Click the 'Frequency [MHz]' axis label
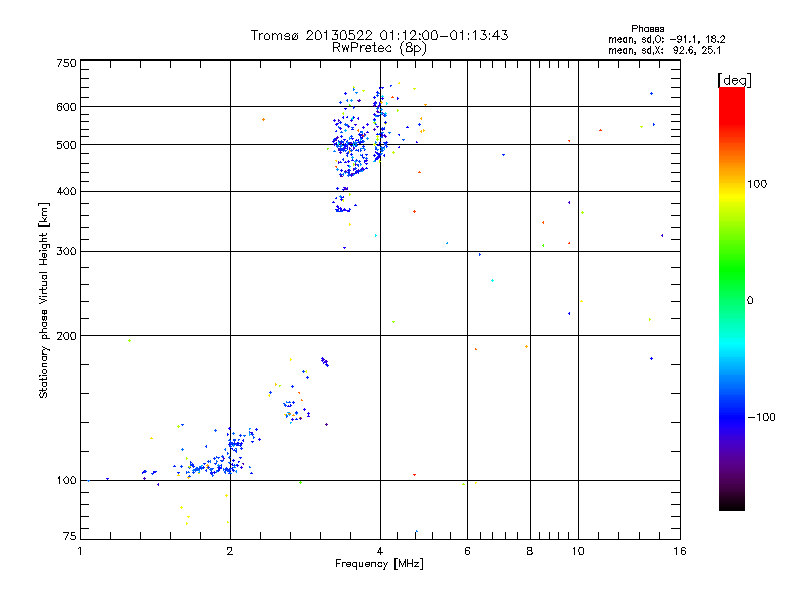The image size is (800, 600). [x=379, y=564]
